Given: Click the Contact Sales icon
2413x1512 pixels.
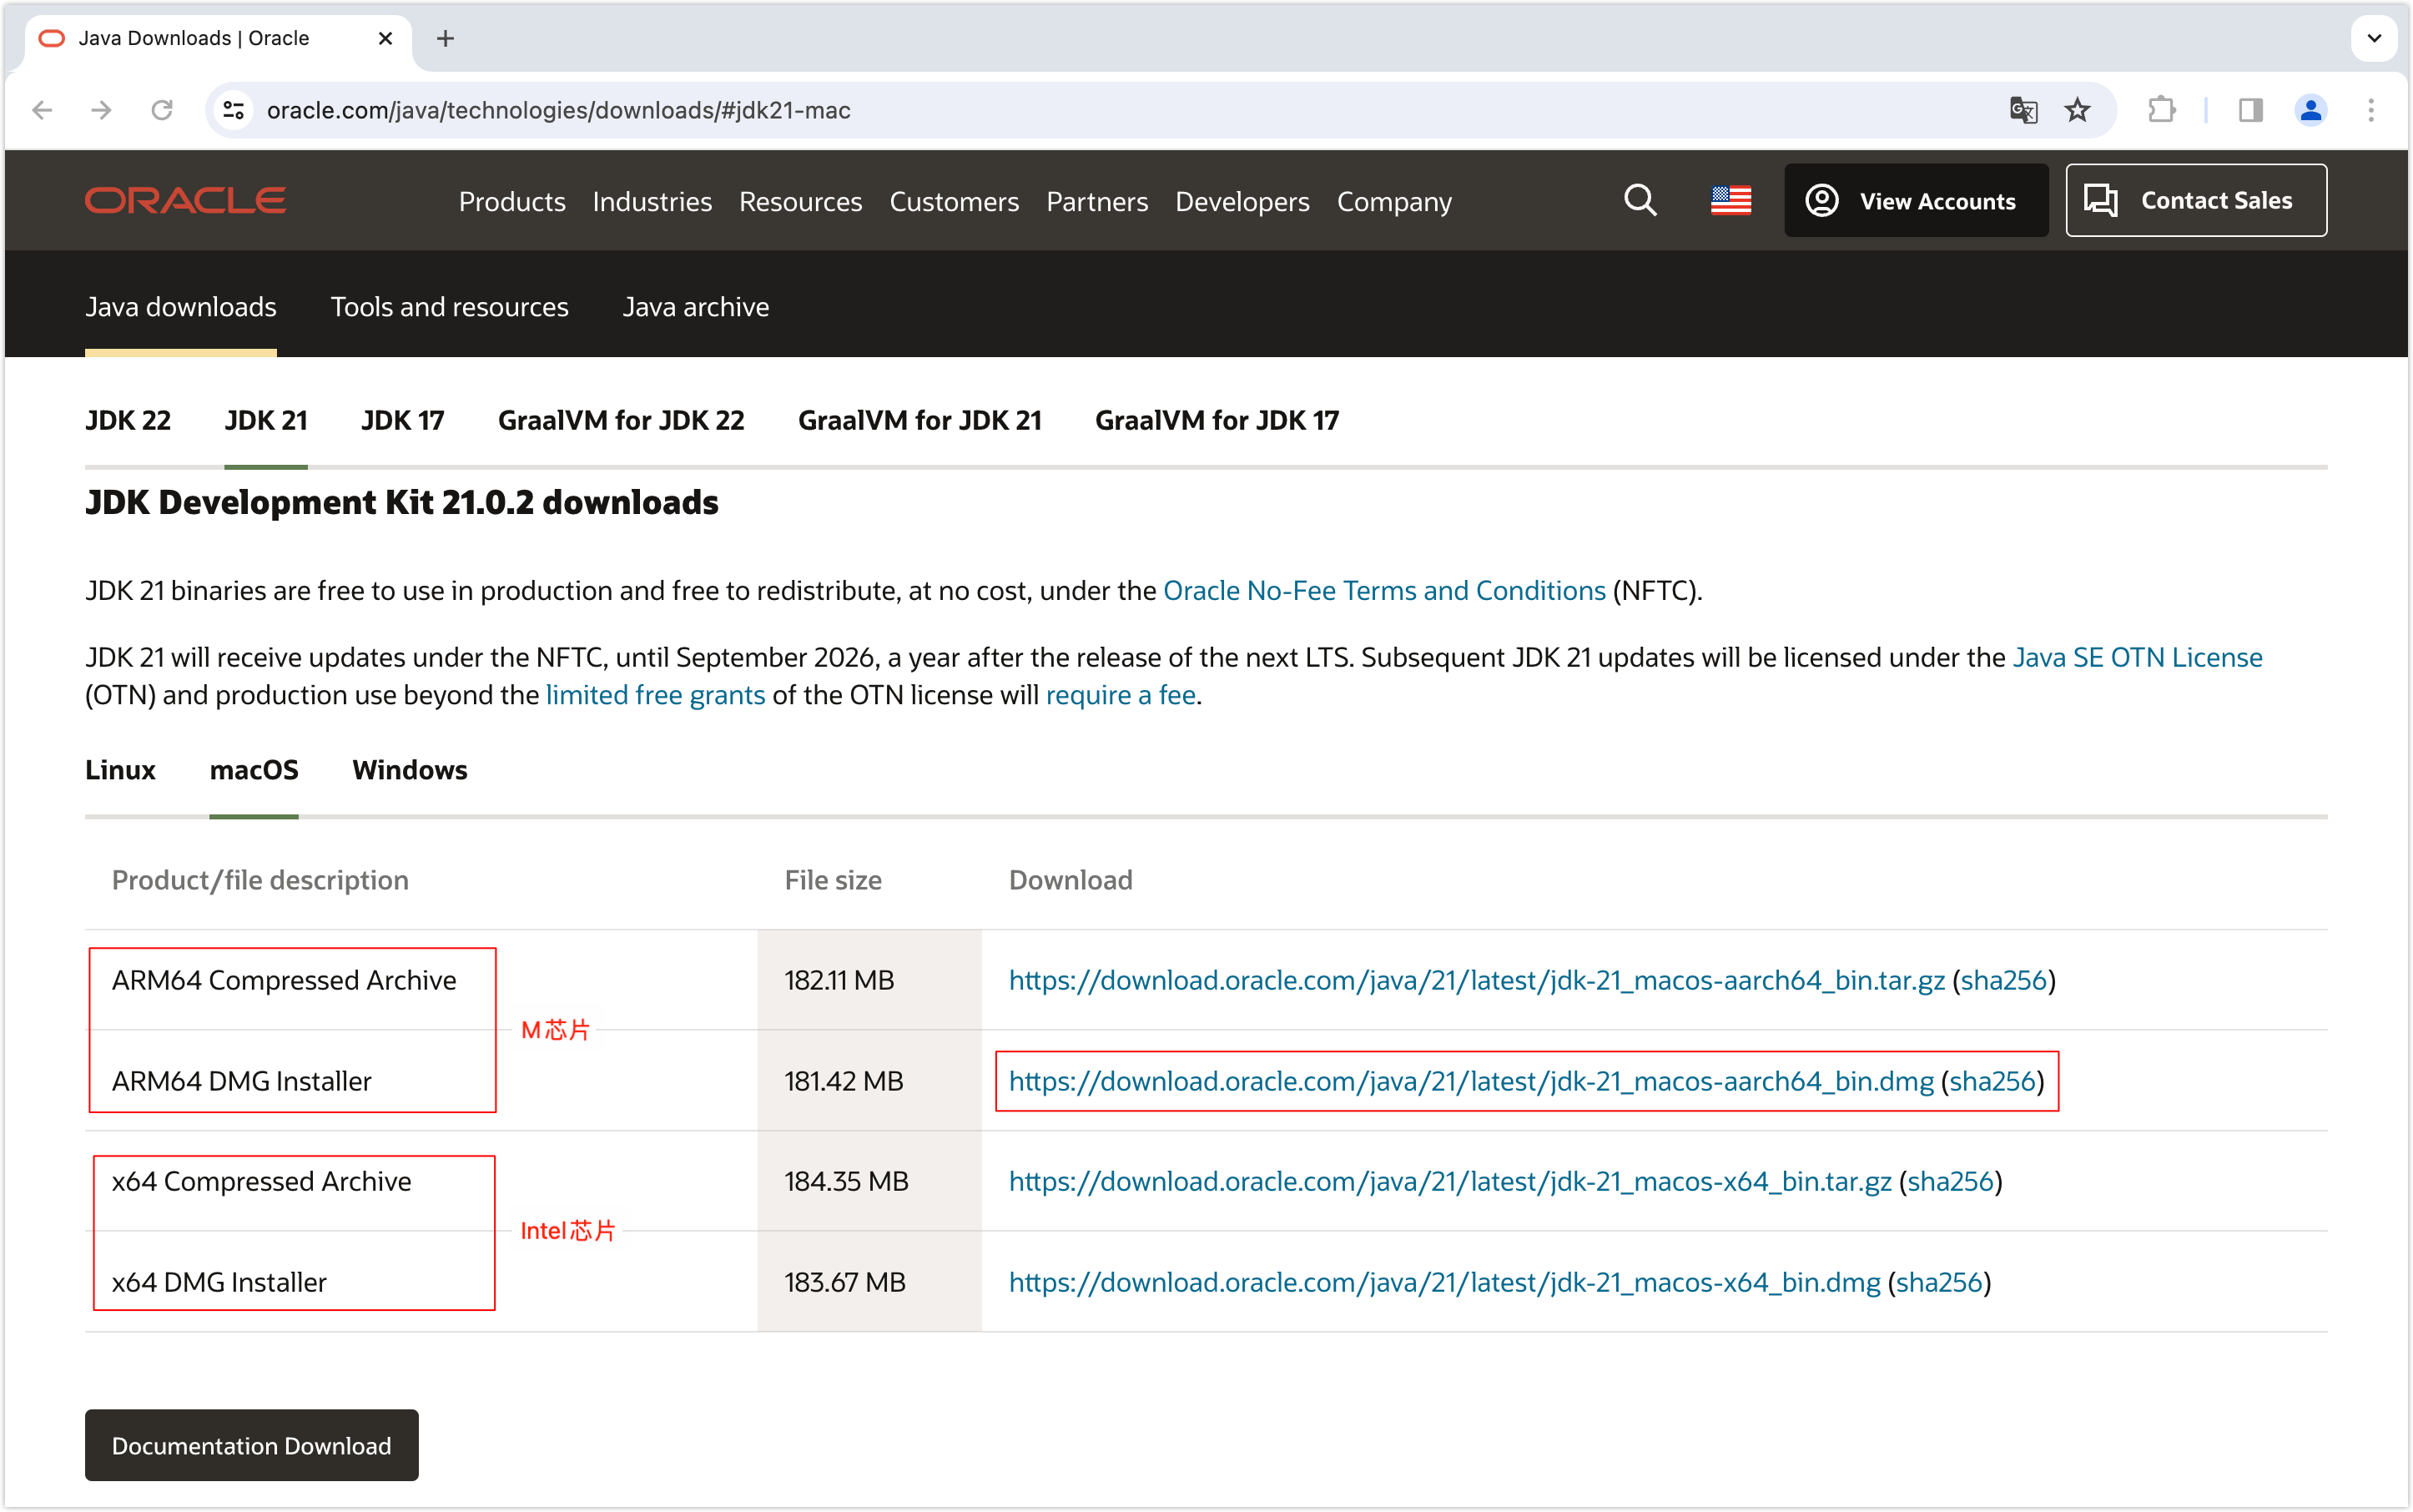Looking at the screenshot, I should pos(2103,200).
